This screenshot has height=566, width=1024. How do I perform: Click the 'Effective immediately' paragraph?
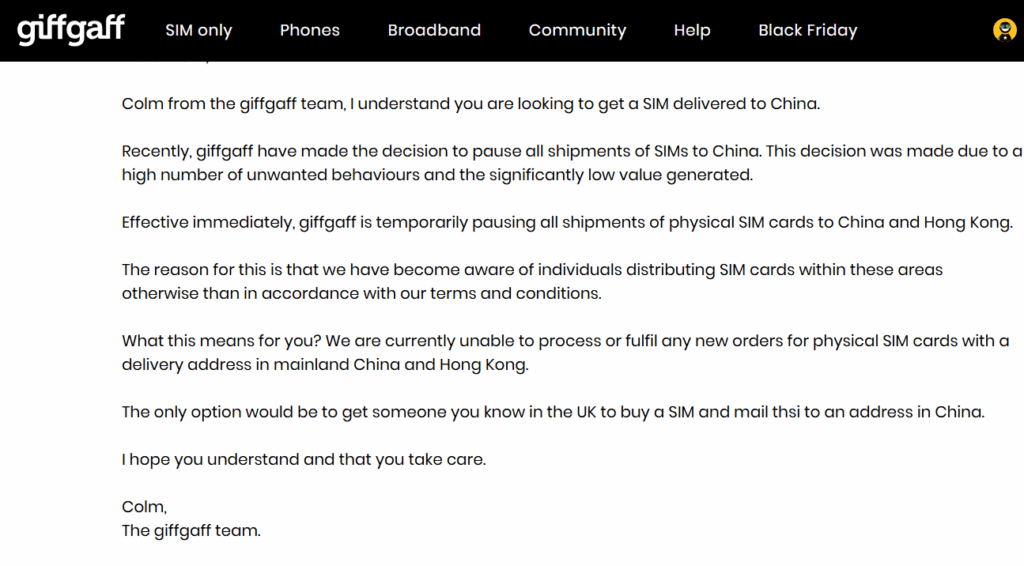coord(567,222)
